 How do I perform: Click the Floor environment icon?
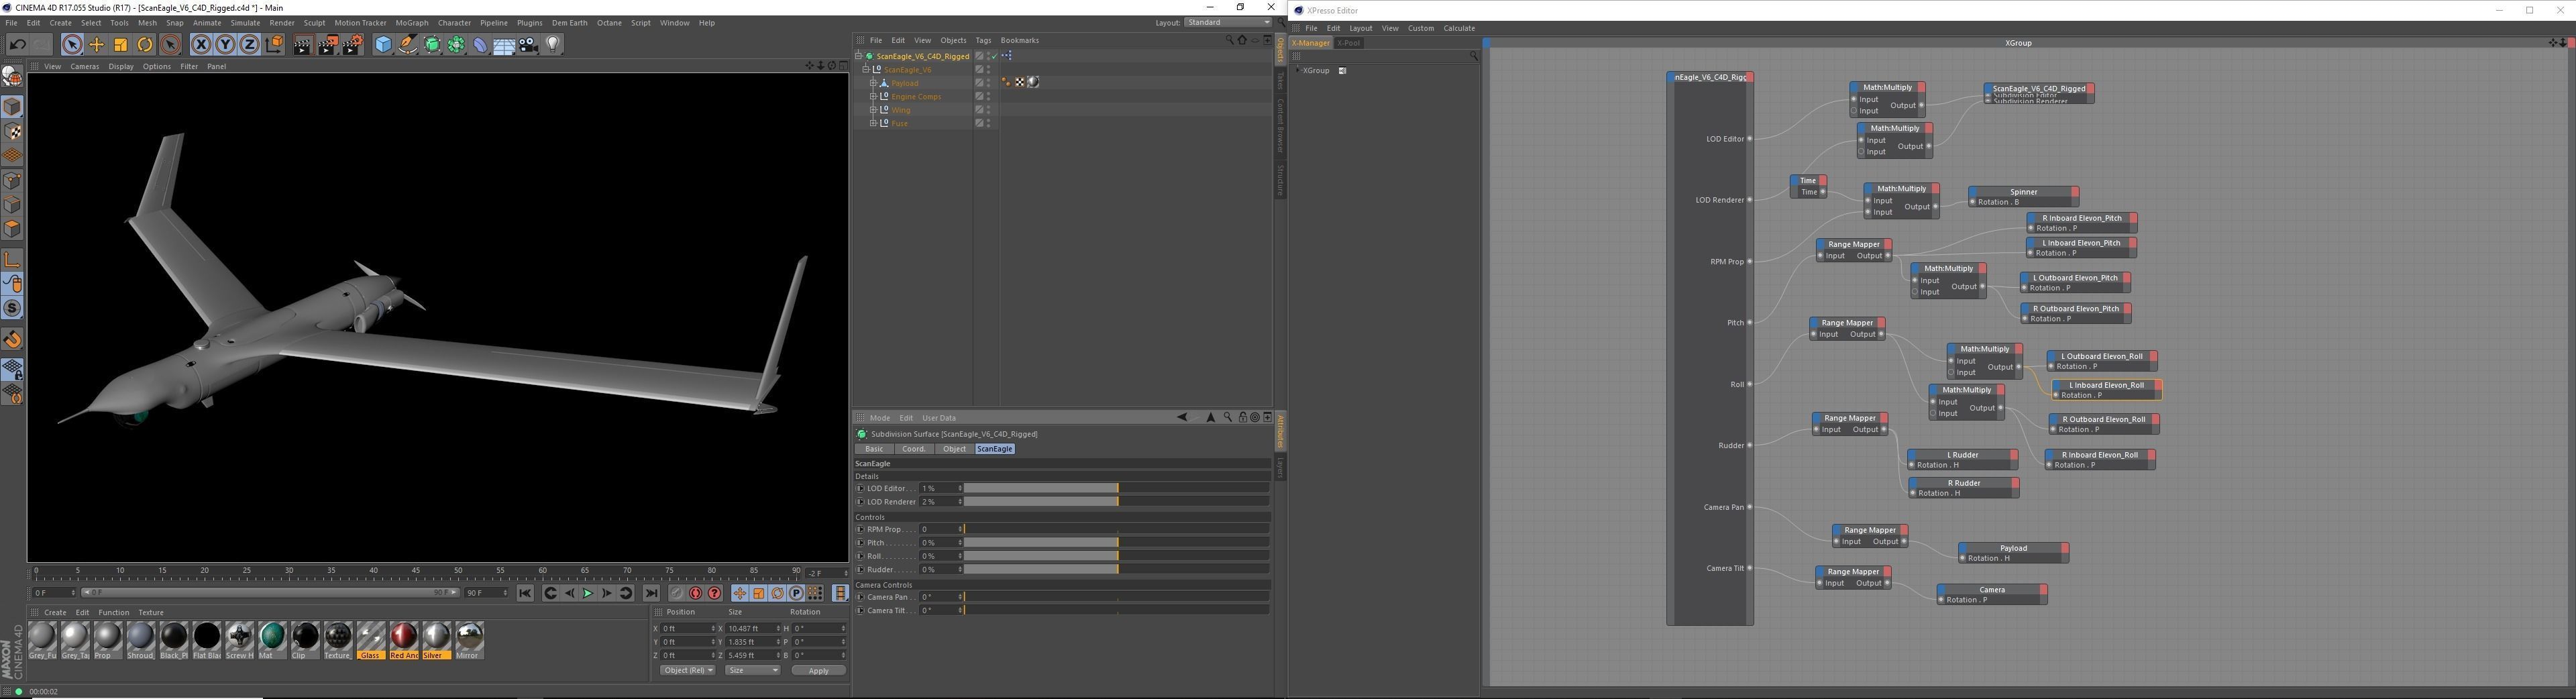[x=504, y=45]
